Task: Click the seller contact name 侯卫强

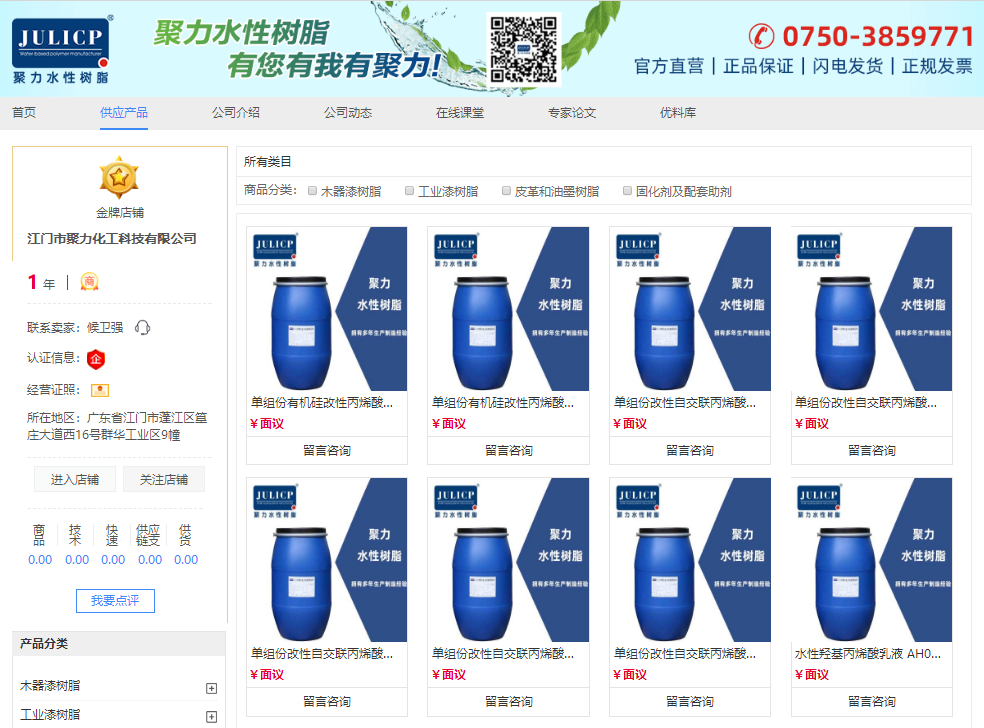Action: coord(105,328)
